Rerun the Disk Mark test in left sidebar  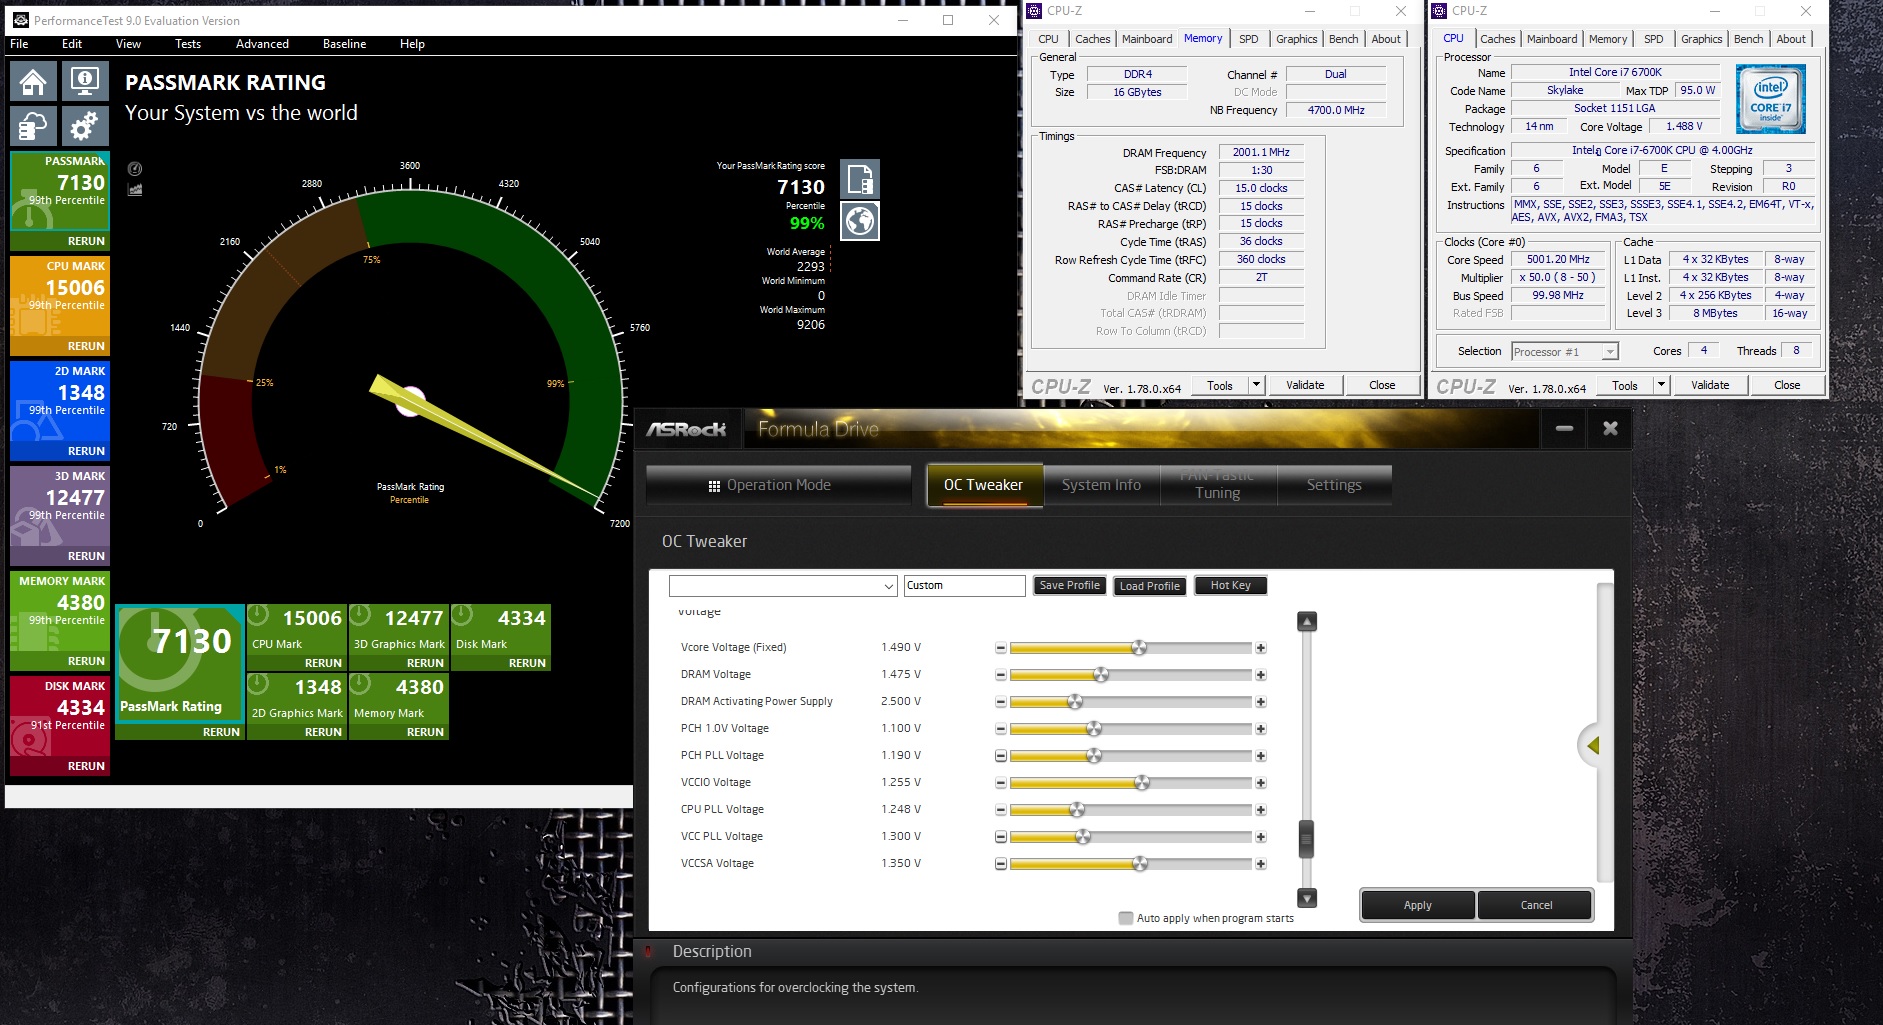[86, 766]
